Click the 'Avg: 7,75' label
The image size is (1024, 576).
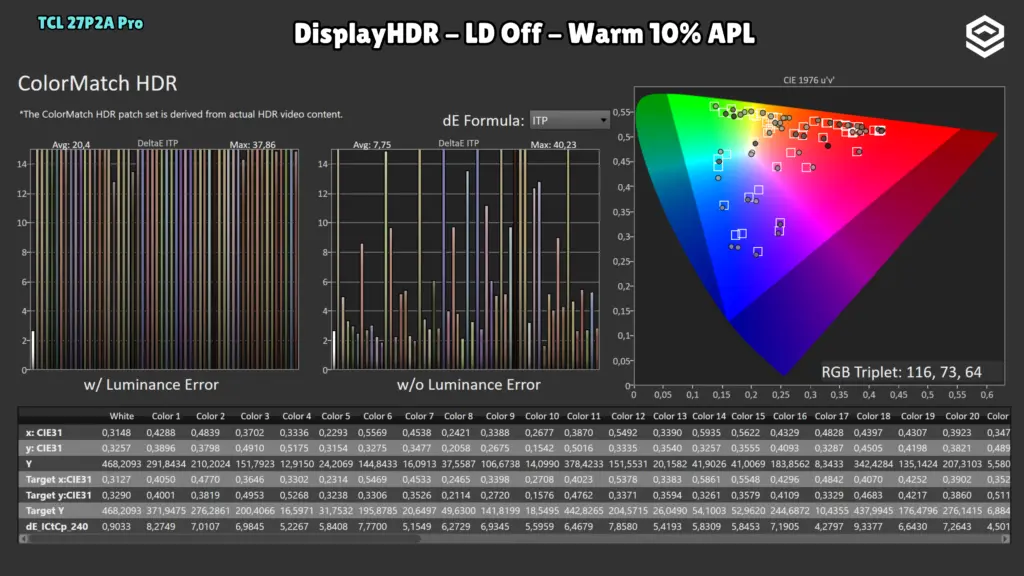[x=372, y=144]
